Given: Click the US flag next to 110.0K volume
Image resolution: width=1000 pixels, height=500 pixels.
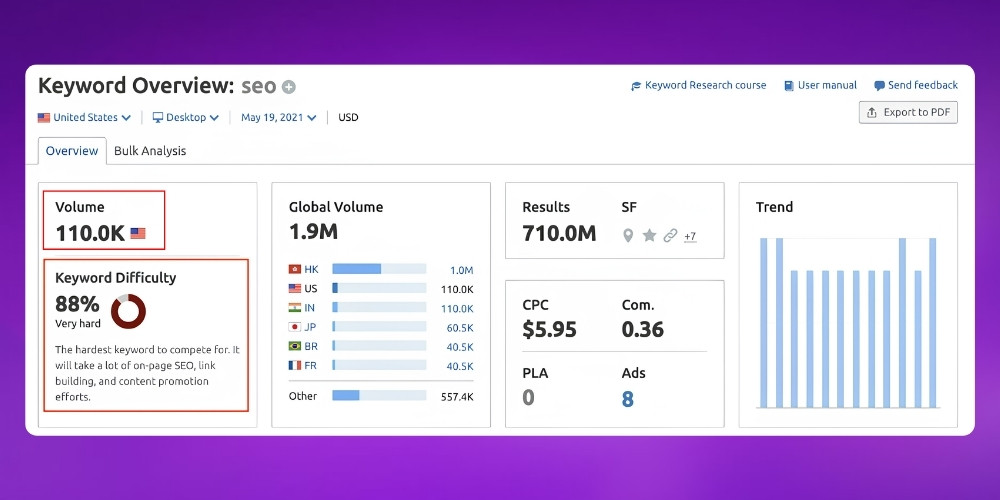Looking at the screenshot, I should (138, 233).
